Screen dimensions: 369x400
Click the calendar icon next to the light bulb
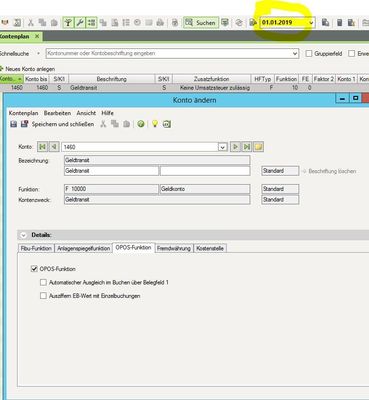[x=167, y=124]
